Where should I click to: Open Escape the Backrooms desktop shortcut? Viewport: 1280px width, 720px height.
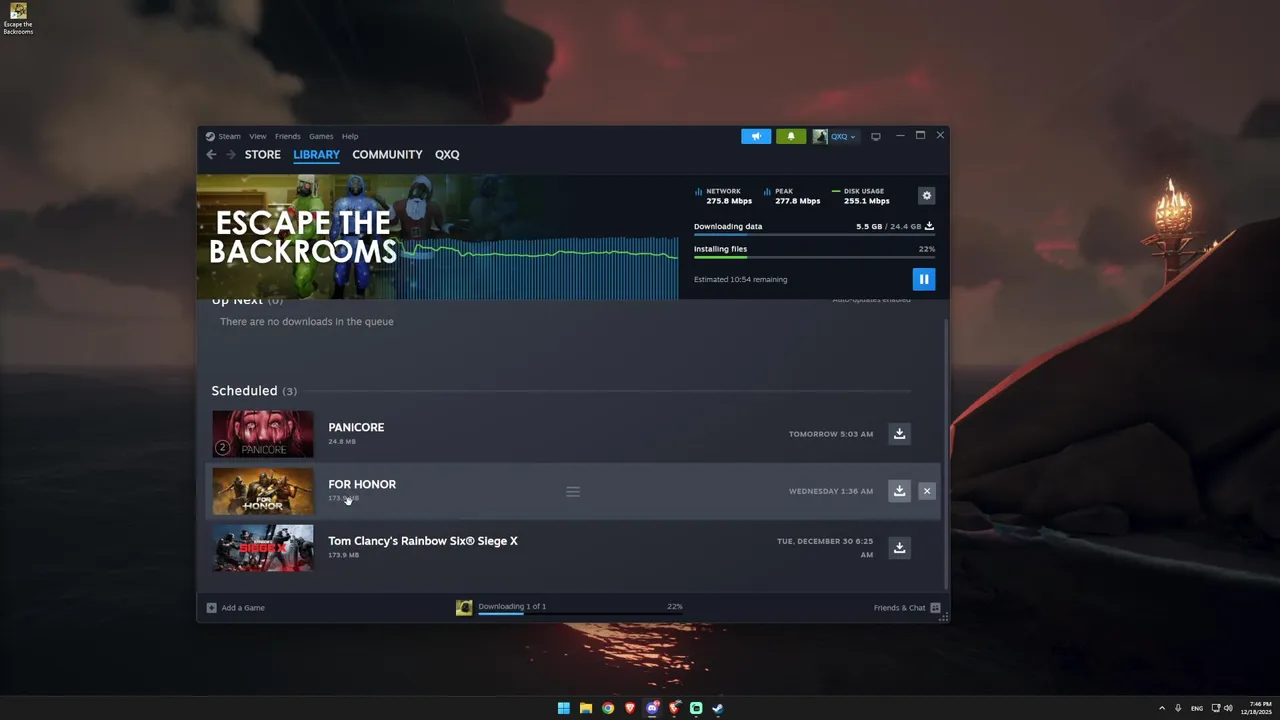coord(18,19)
